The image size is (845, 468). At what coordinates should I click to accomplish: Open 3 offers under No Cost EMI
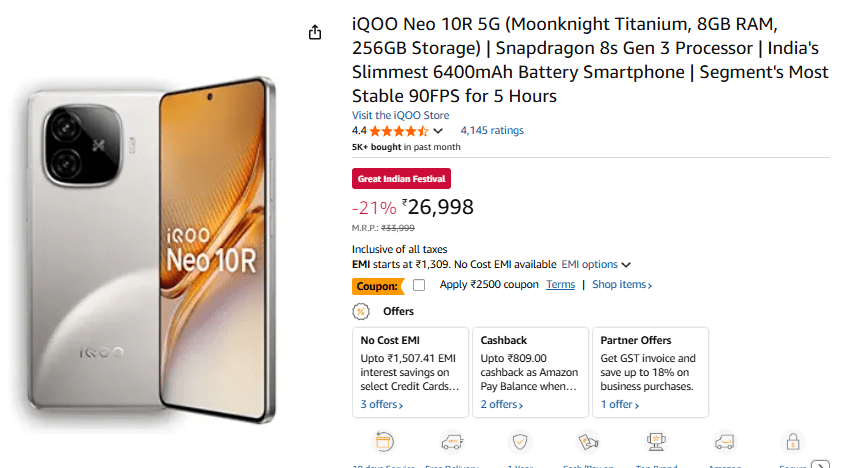(382, 405)
